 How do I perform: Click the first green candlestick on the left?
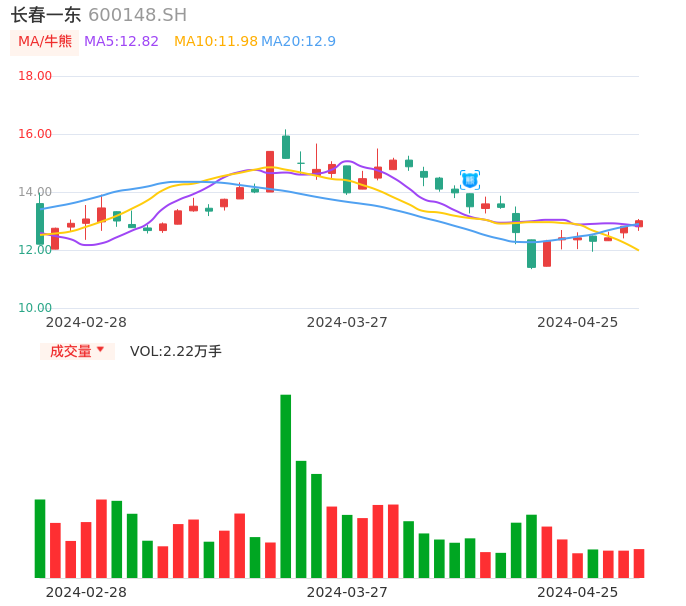click(x=40, y=223)
